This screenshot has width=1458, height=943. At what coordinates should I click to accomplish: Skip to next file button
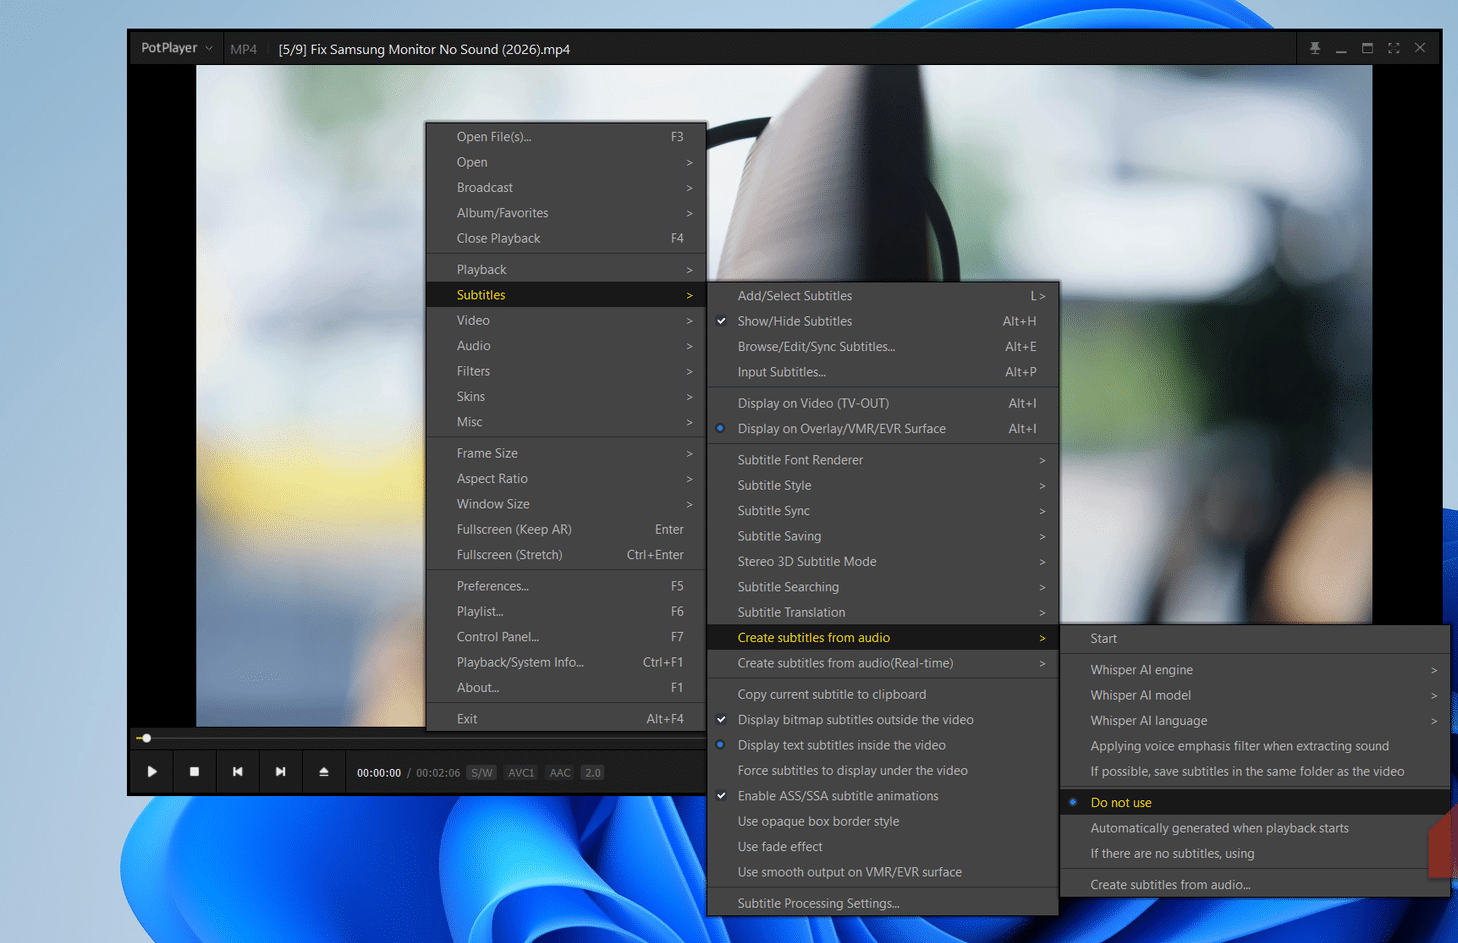(281, 772)
